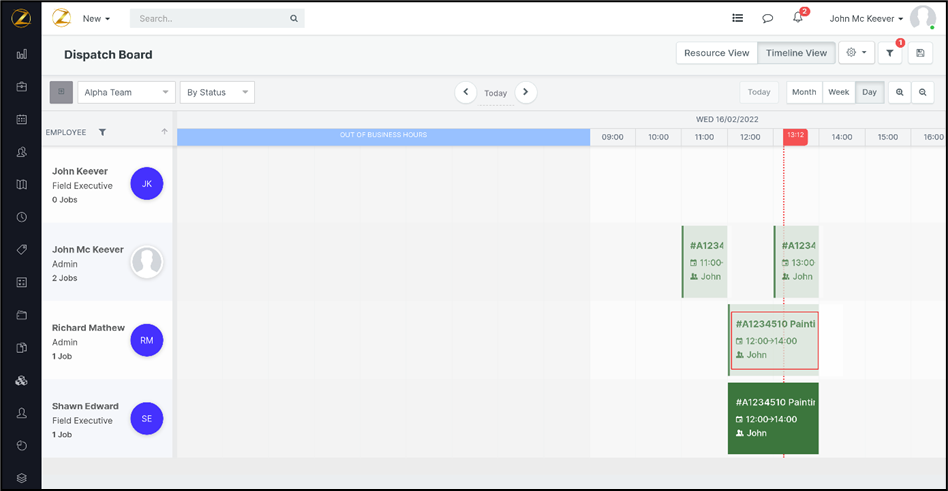
Task: Open the By Status dropdown
Action: pyautogui.click(x=217, y=93)
